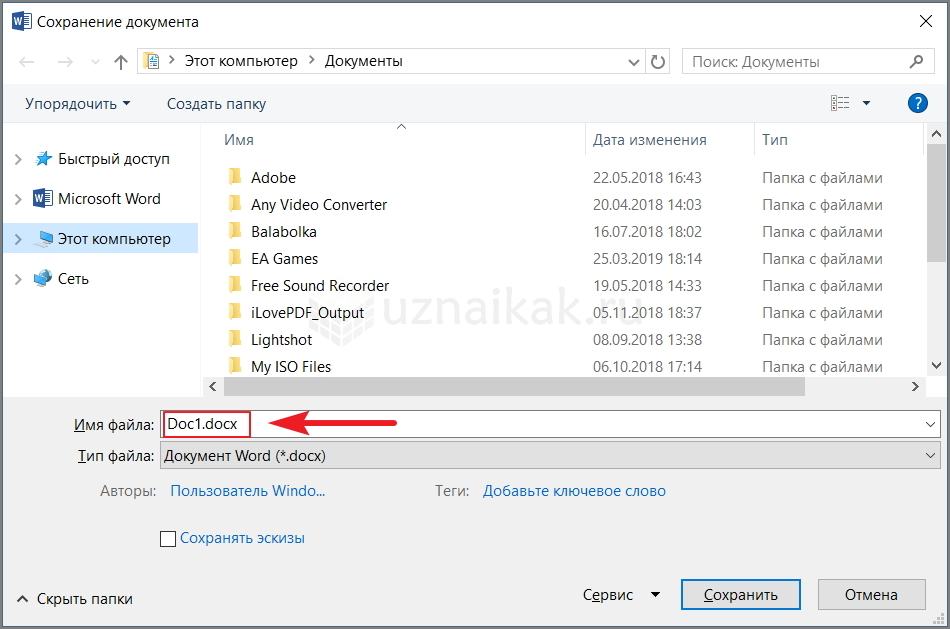The image size is (950, 629).
Task: Open the Тип файла dropdown
Action: (x=549, y=456)
